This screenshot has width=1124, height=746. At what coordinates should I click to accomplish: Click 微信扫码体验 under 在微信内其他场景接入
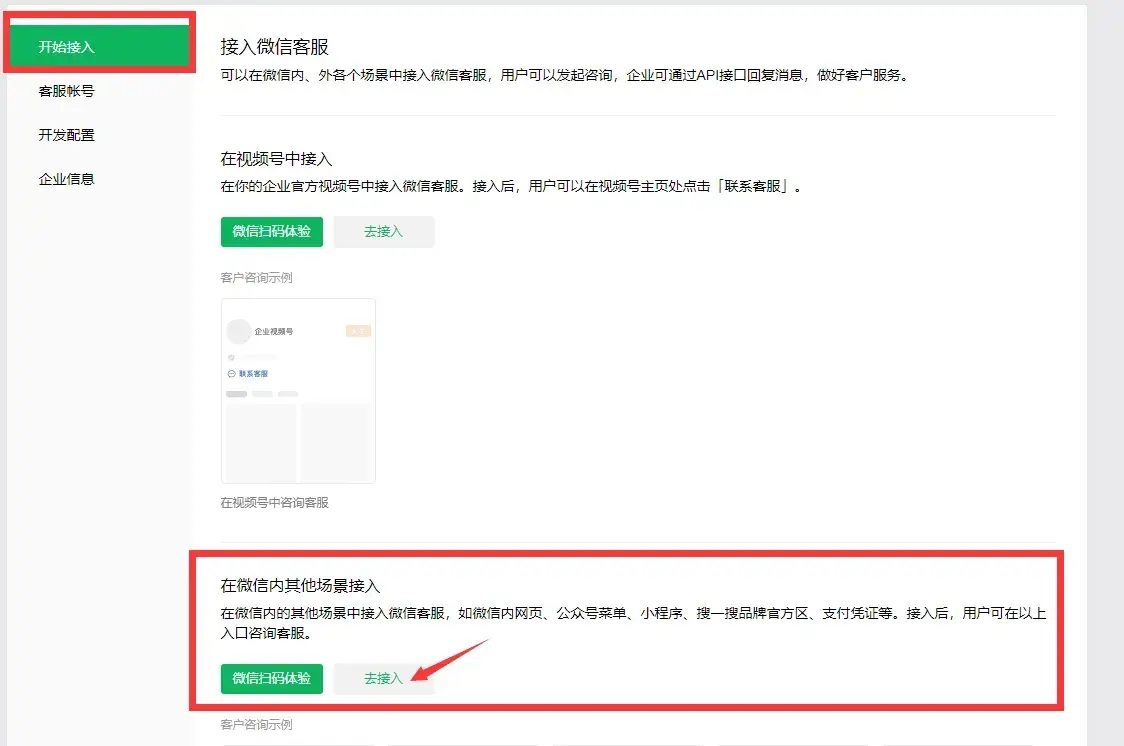point(271,678)
